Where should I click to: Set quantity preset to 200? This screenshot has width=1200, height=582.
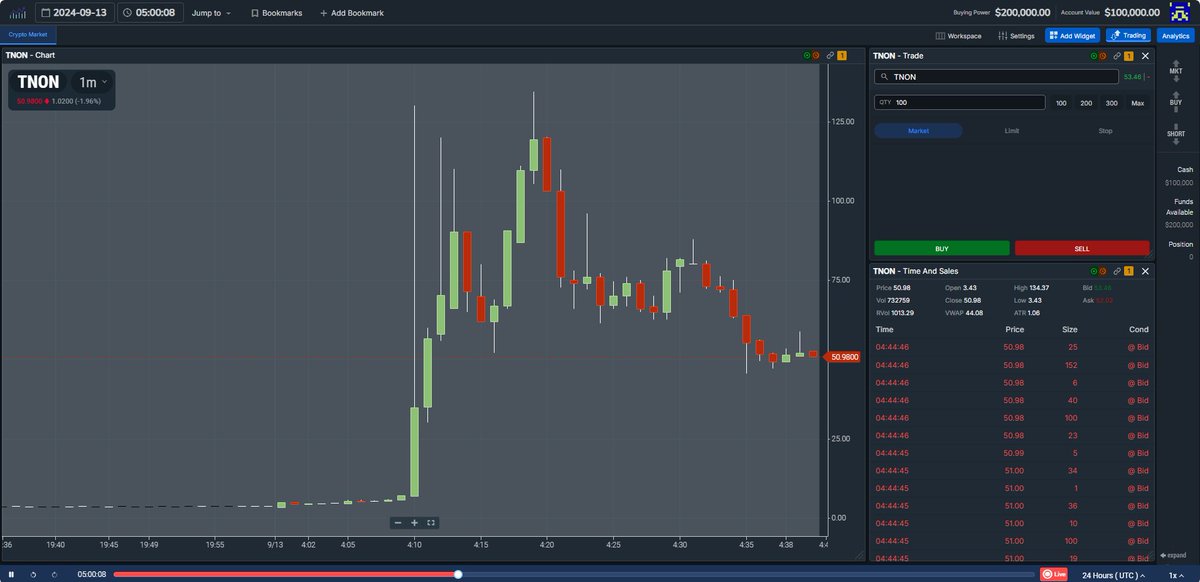pos(1086,103)
